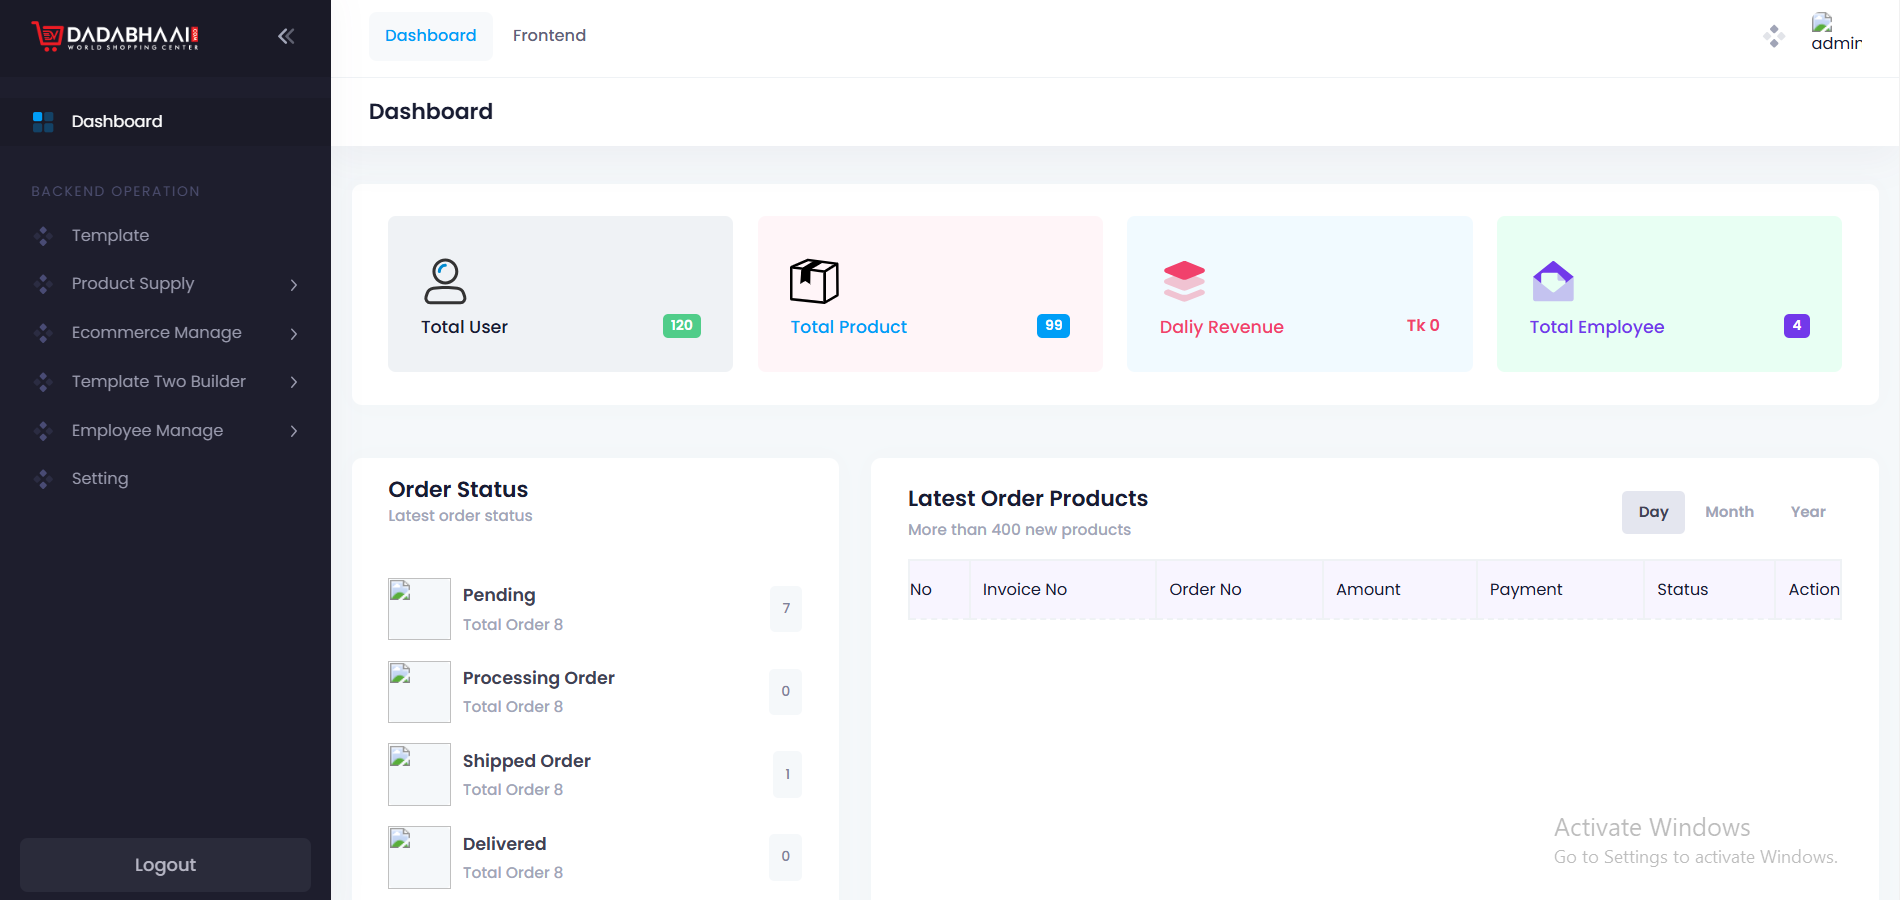Click the Logout button

(165, 864)
